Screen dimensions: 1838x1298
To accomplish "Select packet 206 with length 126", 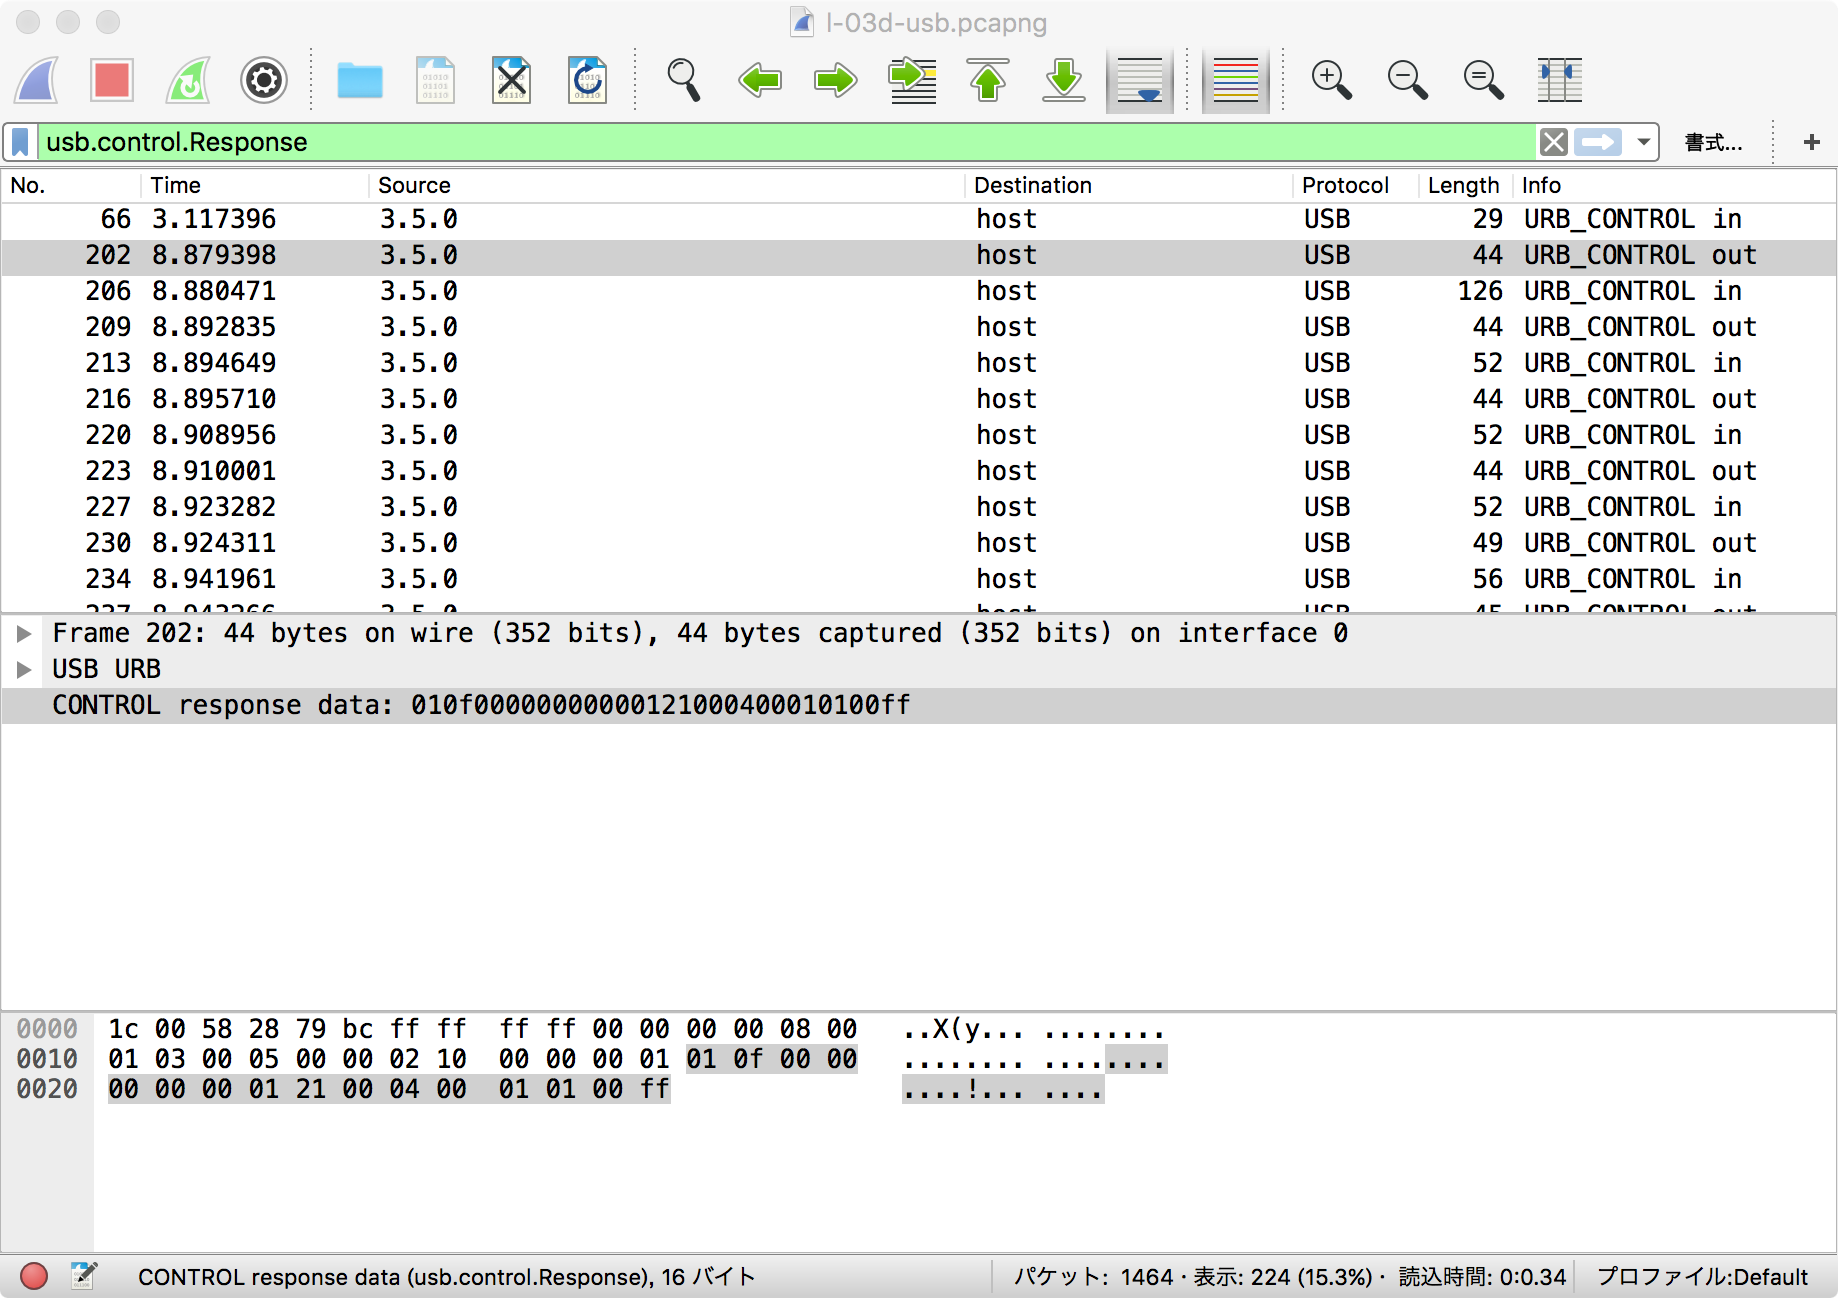I will pos(918,291).
